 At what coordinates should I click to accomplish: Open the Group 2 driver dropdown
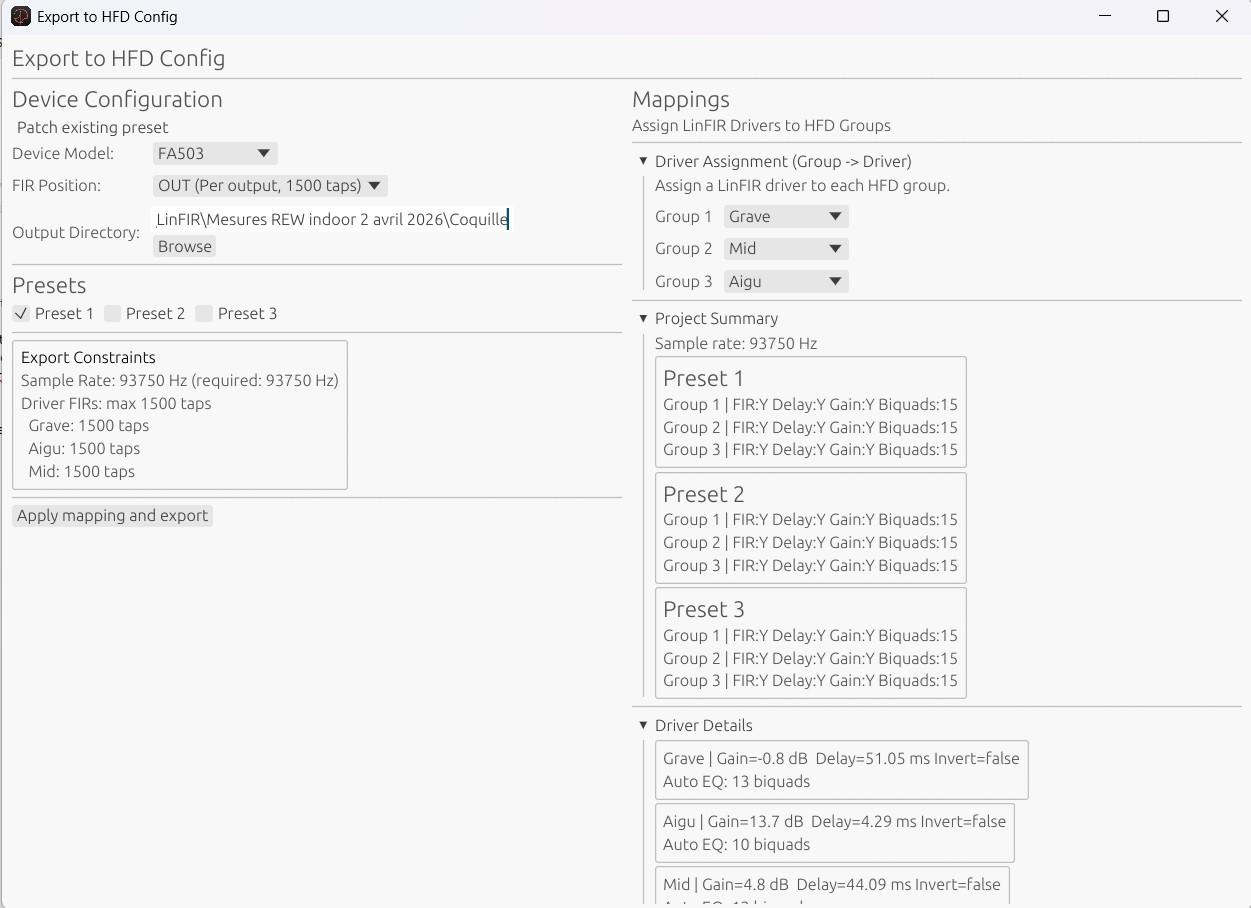coord(785,249)
